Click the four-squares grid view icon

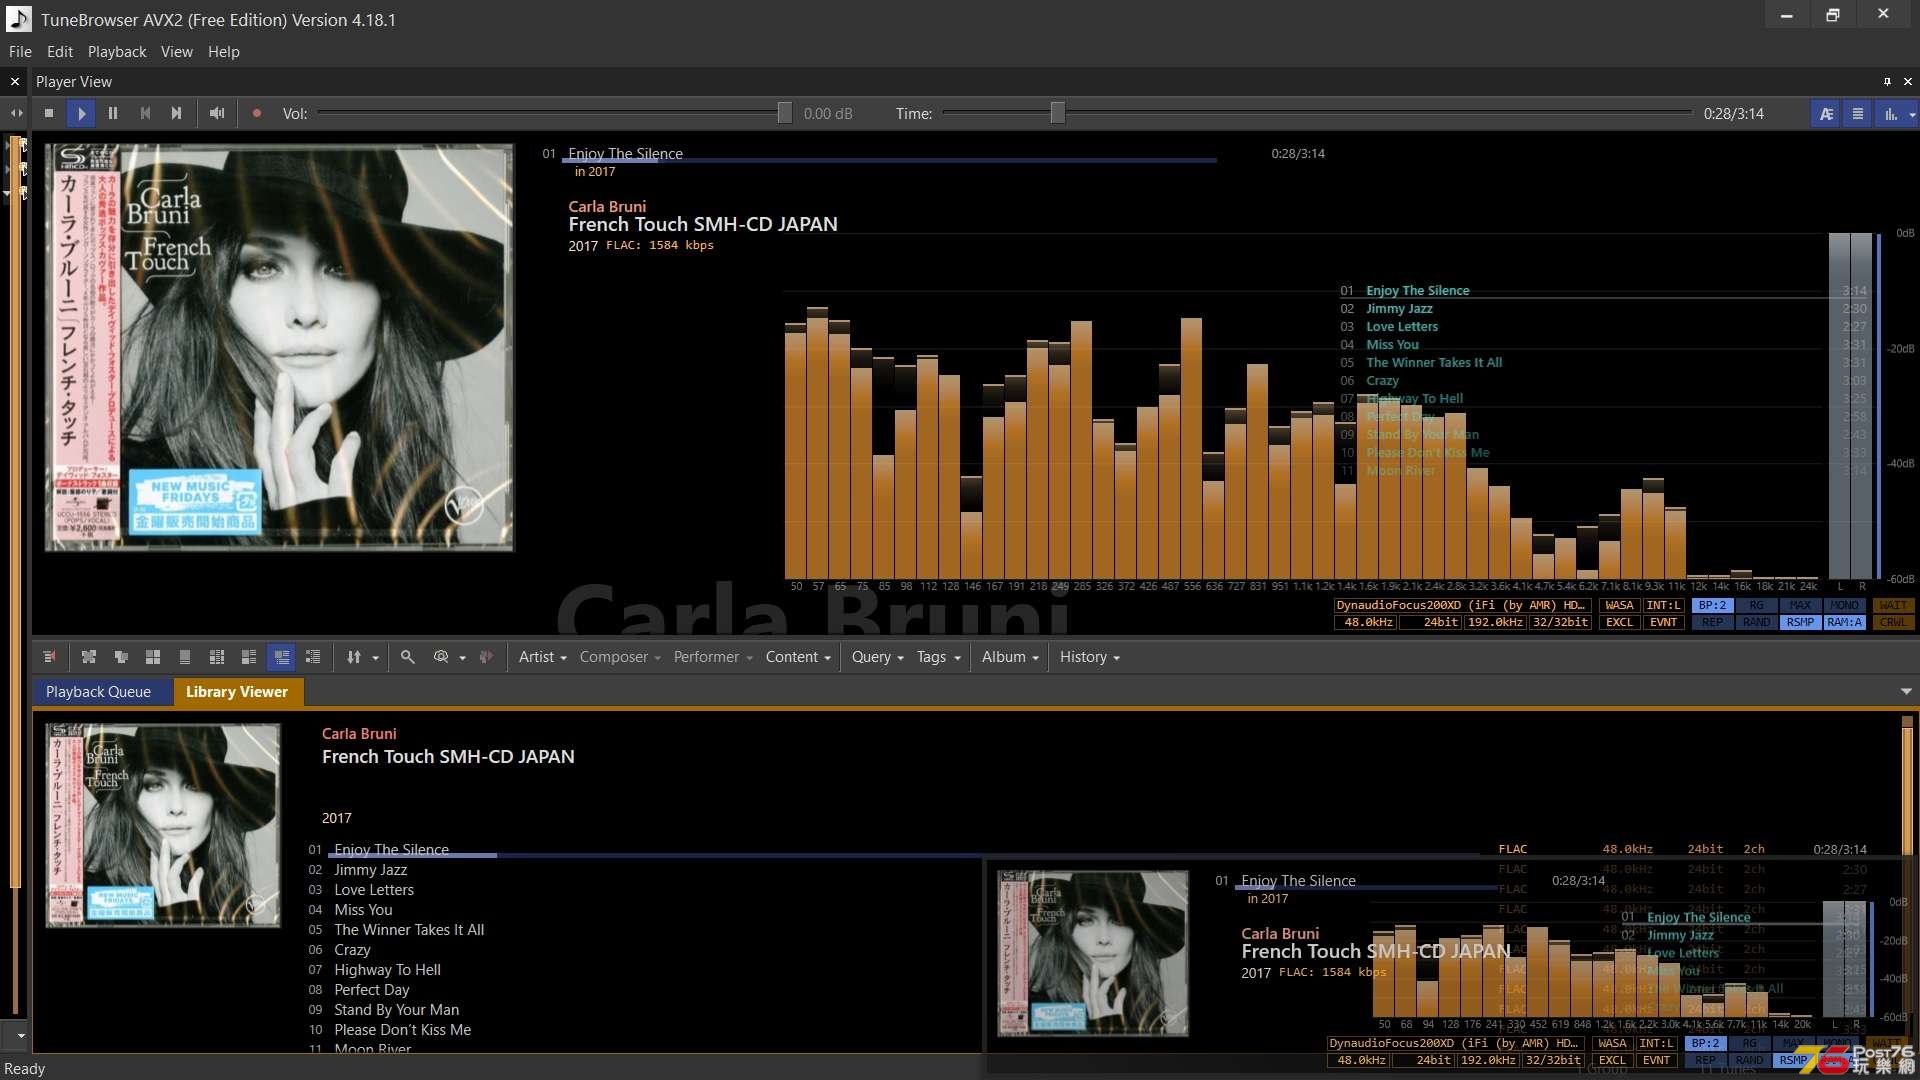(153, 657)
